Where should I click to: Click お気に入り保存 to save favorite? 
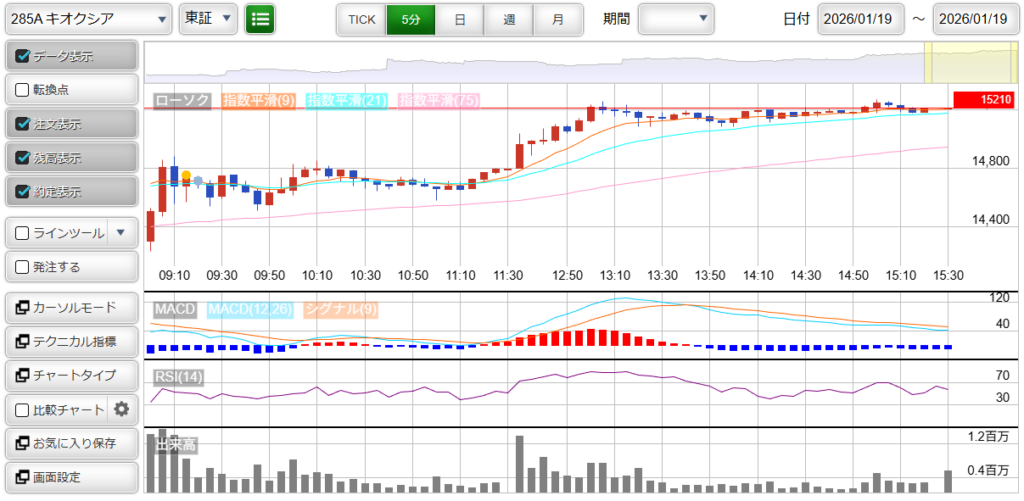click(70, 443)
